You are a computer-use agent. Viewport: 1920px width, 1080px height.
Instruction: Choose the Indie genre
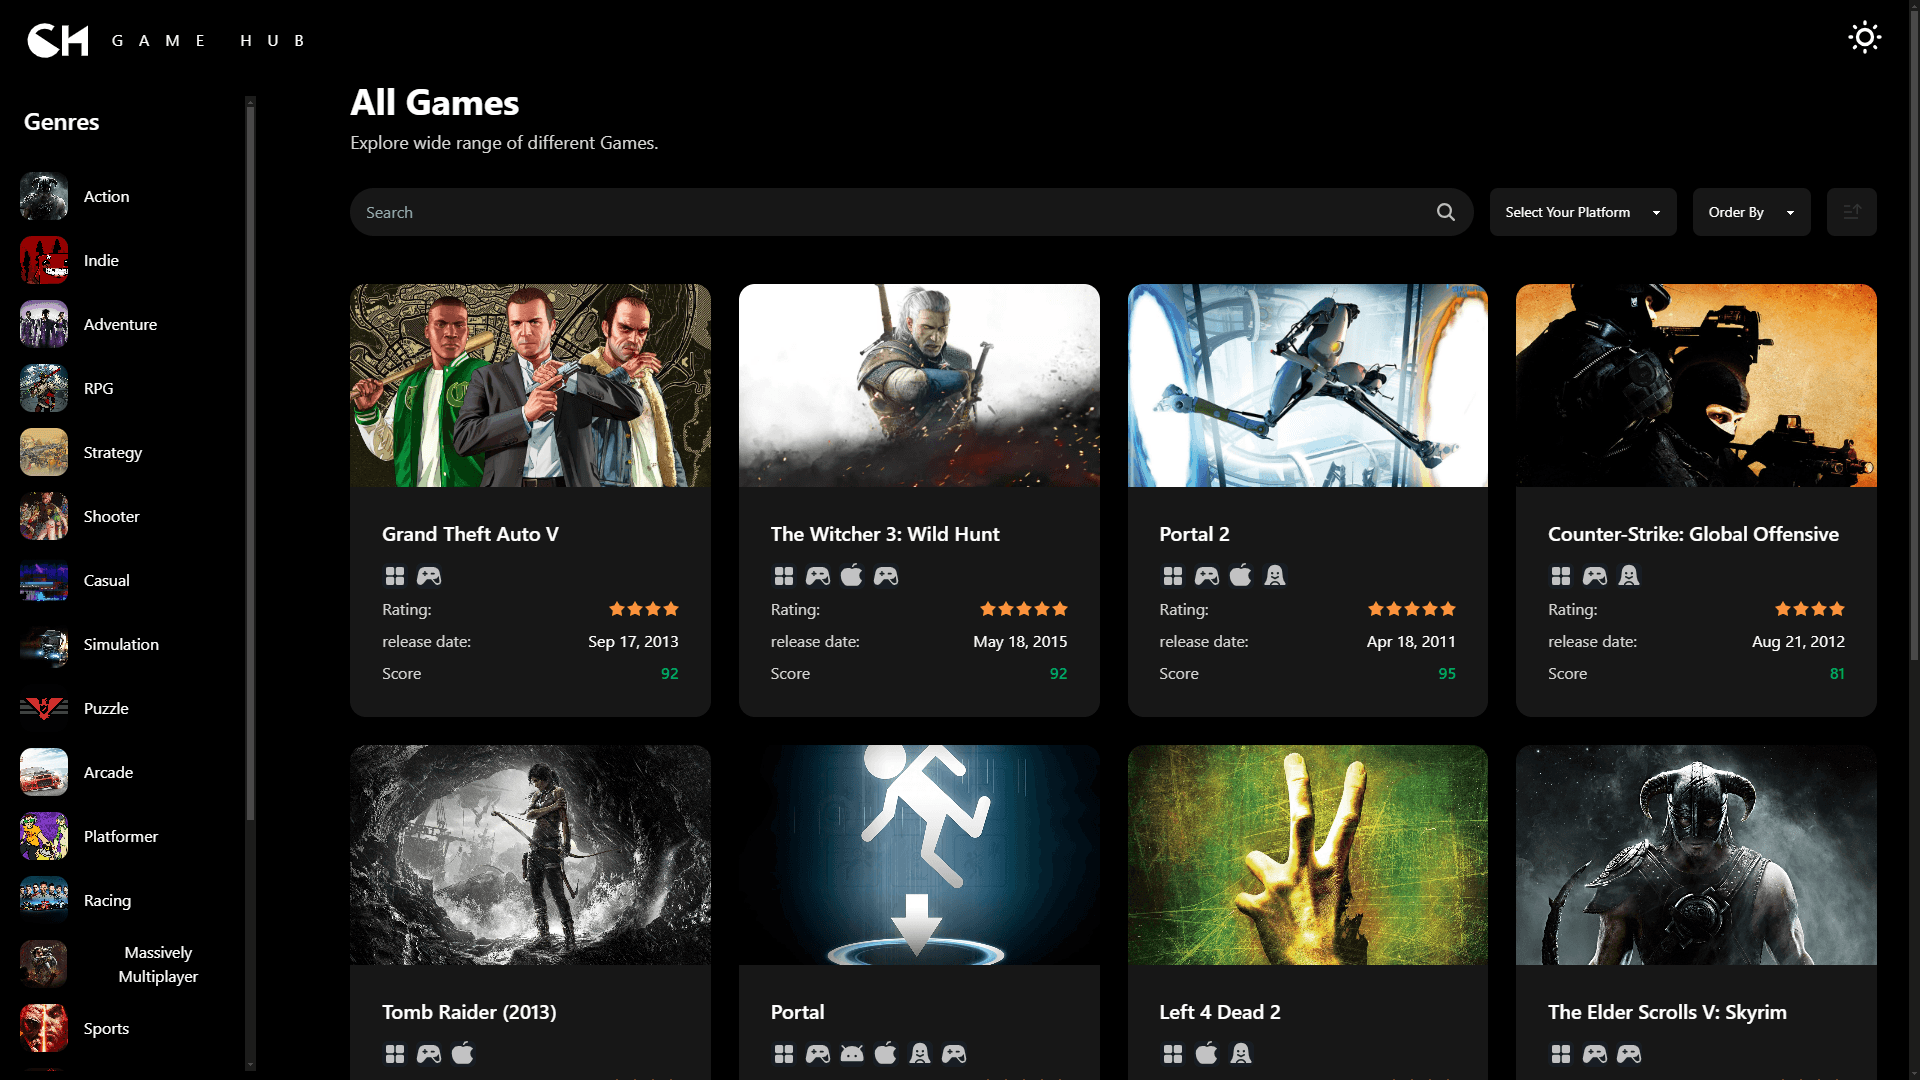pyautogui.click(x=101, y=260)
